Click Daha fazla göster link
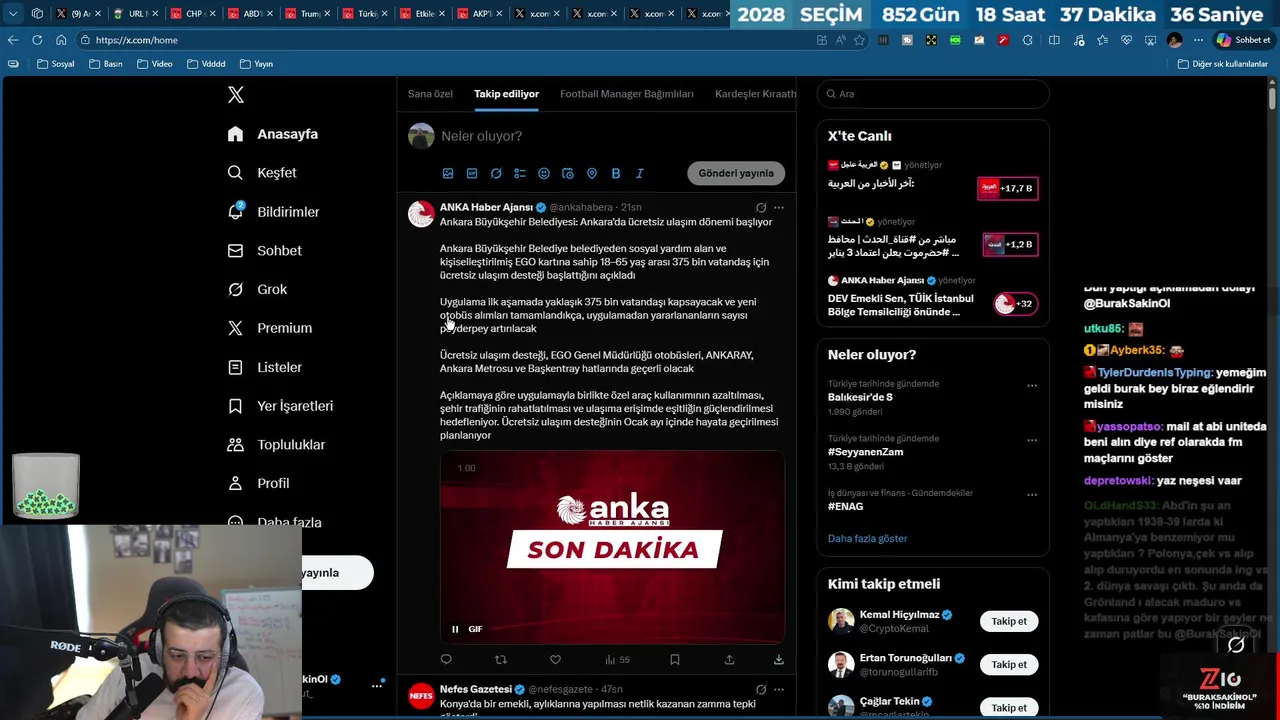 [x=867, y=538]
